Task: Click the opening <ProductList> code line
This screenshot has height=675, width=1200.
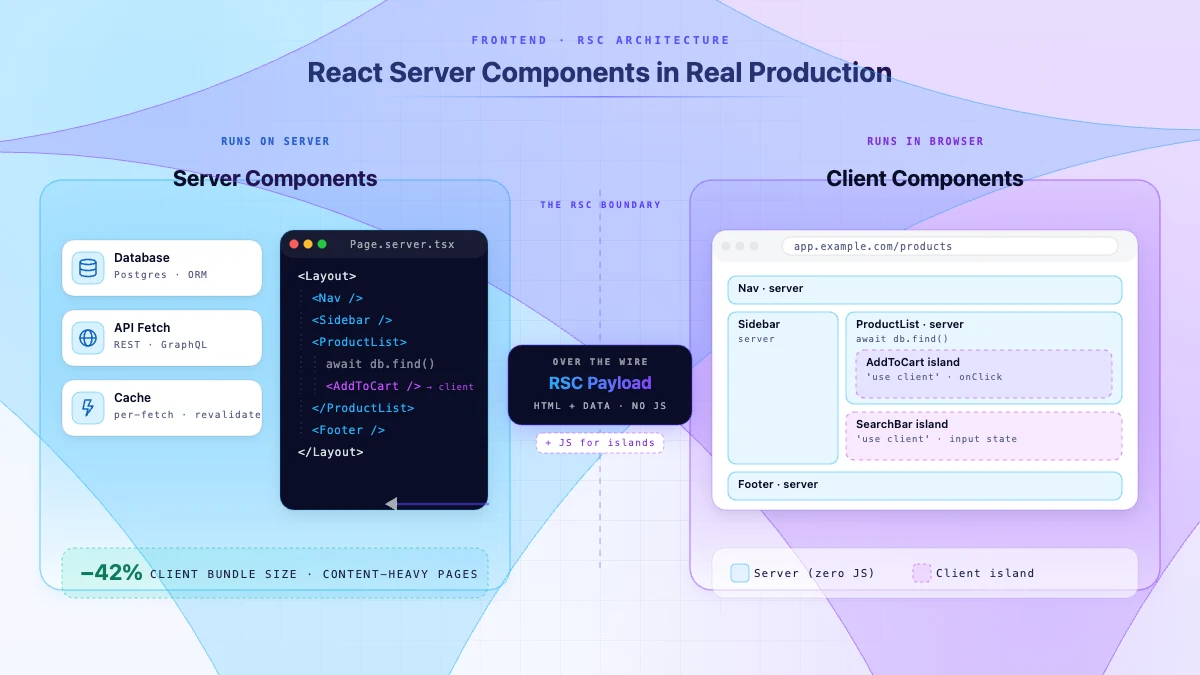Action: pos(359,342)
